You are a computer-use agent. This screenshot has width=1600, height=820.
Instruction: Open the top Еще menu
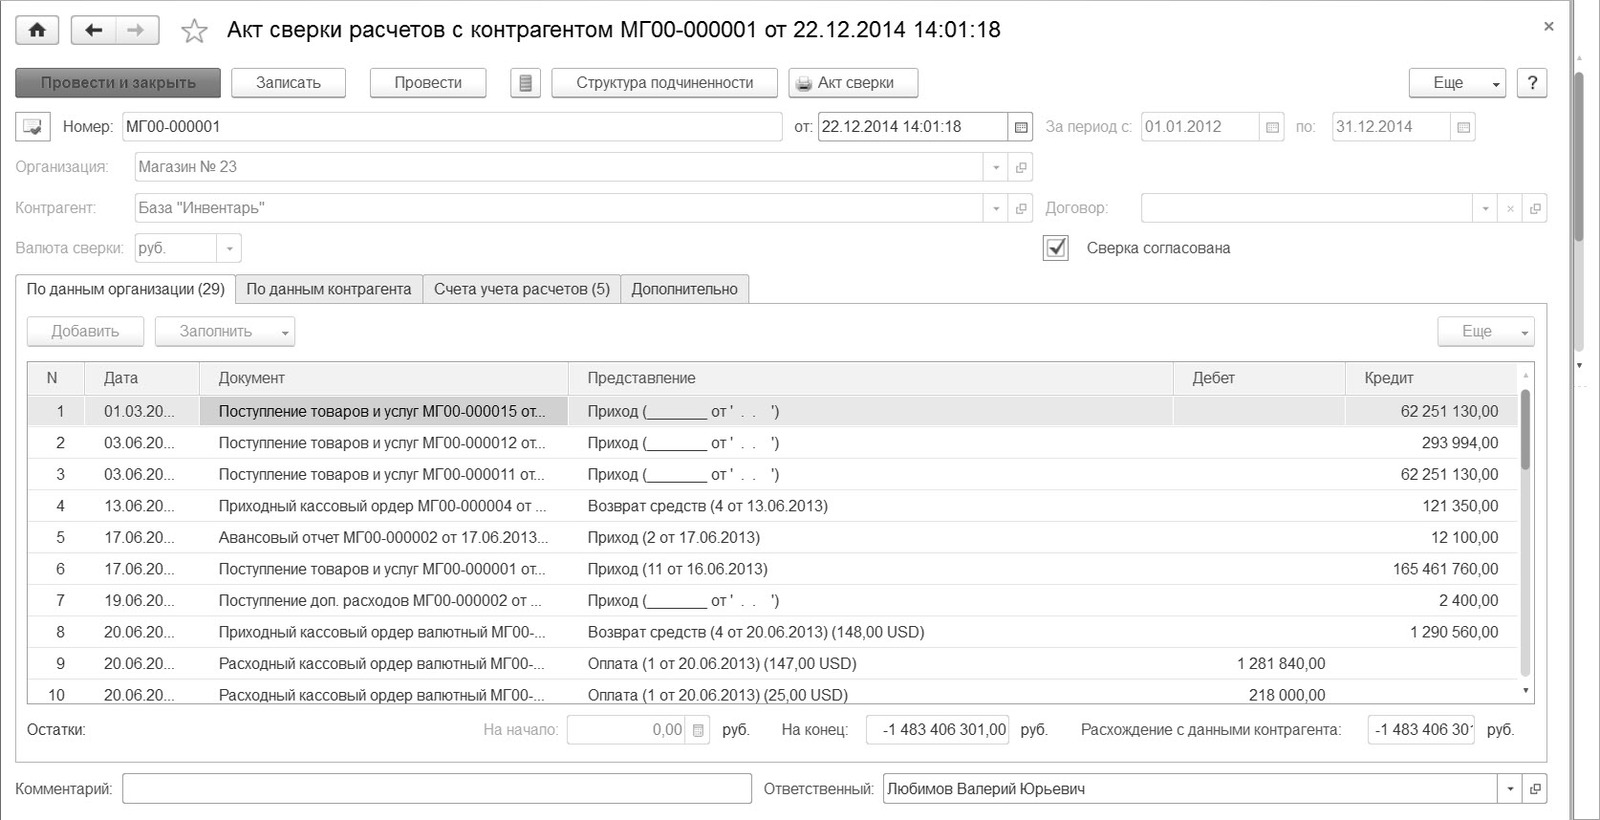[x=1456, y=83]
